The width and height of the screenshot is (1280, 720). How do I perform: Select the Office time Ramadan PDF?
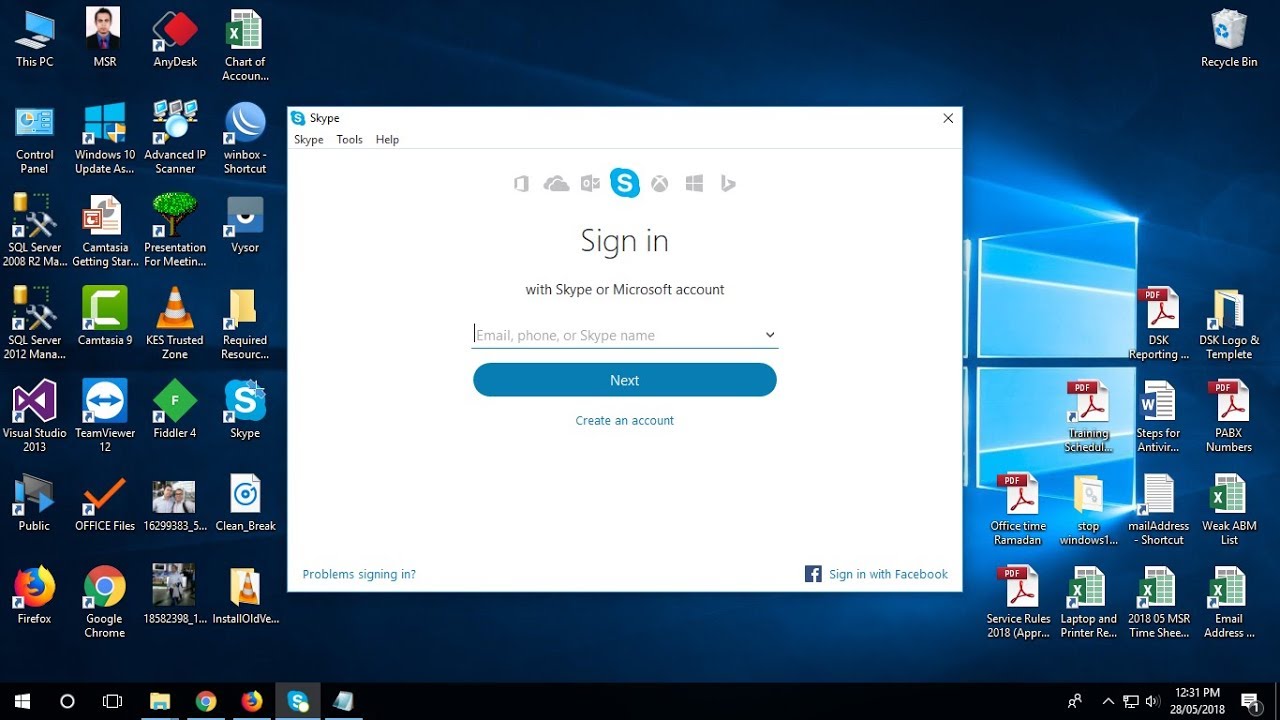(x=1019, y=510)
